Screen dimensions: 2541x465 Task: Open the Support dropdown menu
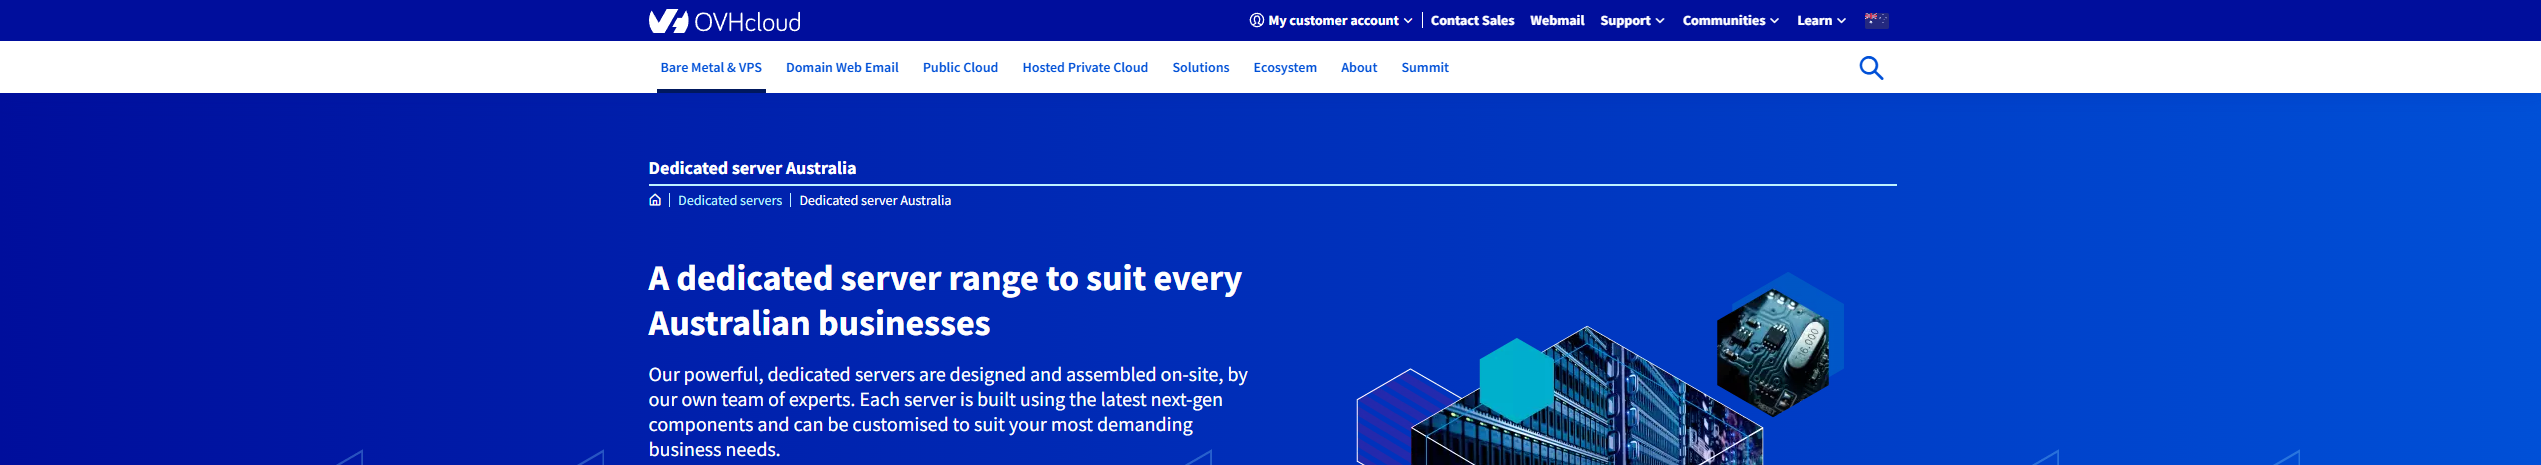tap(1632, 20)
